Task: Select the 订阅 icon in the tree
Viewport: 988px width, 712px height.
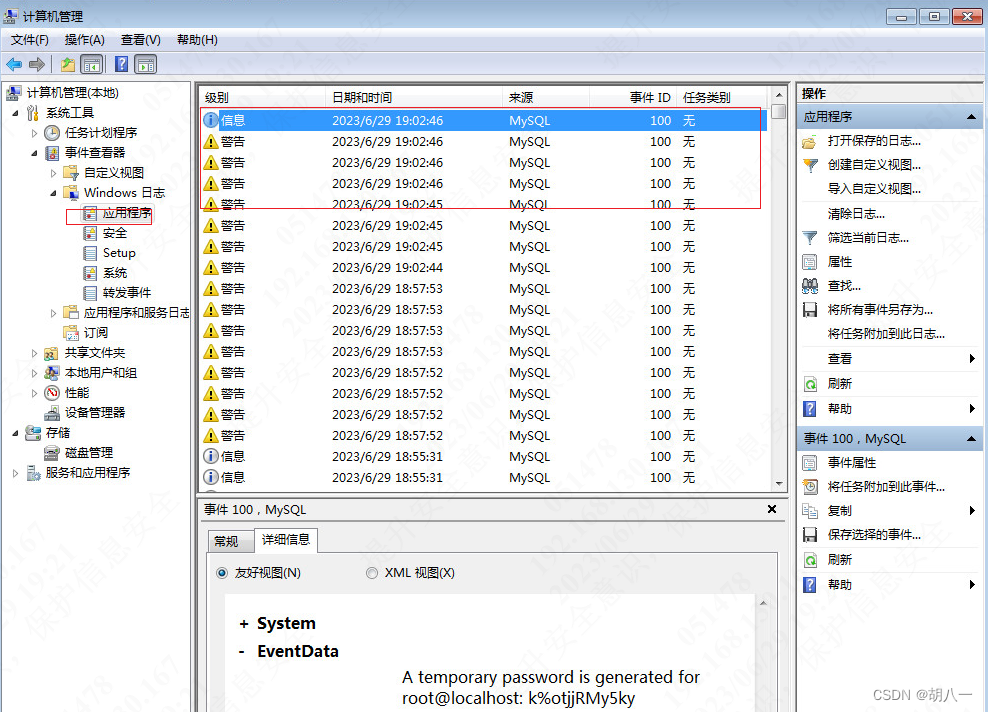Action: (71, 333)
